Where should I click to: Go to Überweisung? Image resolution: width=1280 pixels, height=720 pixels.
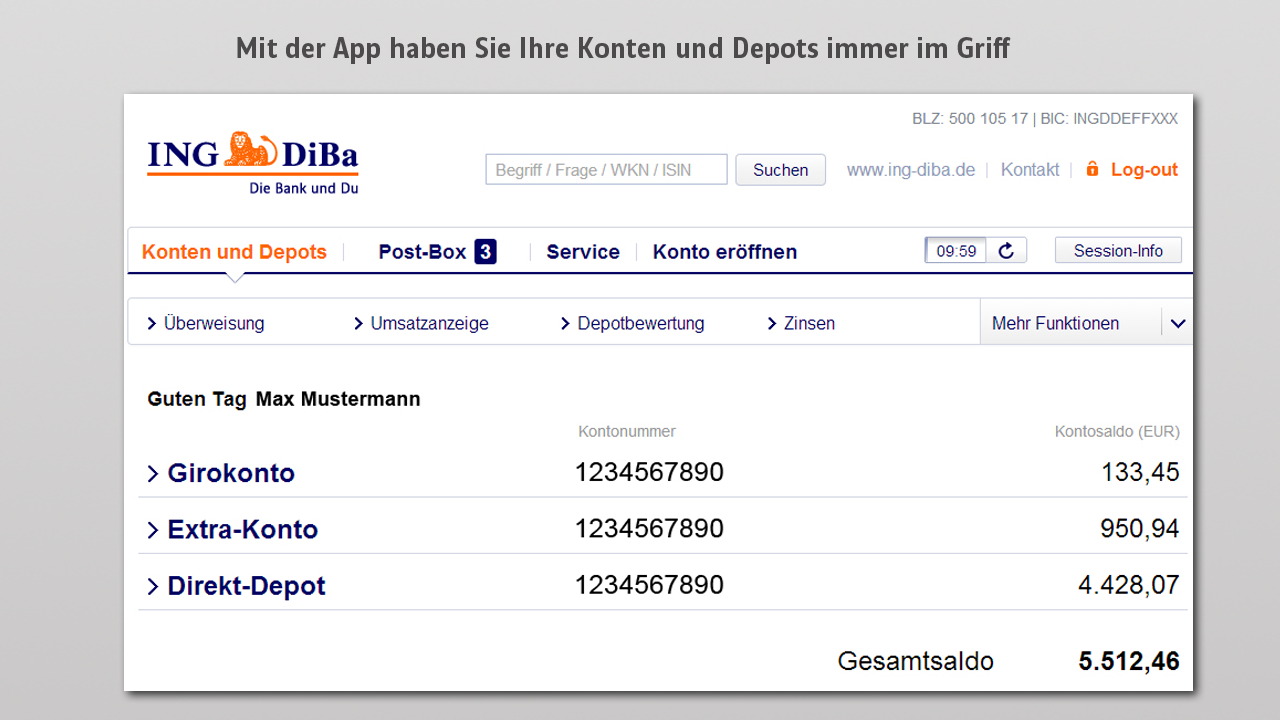click(206, 323)
